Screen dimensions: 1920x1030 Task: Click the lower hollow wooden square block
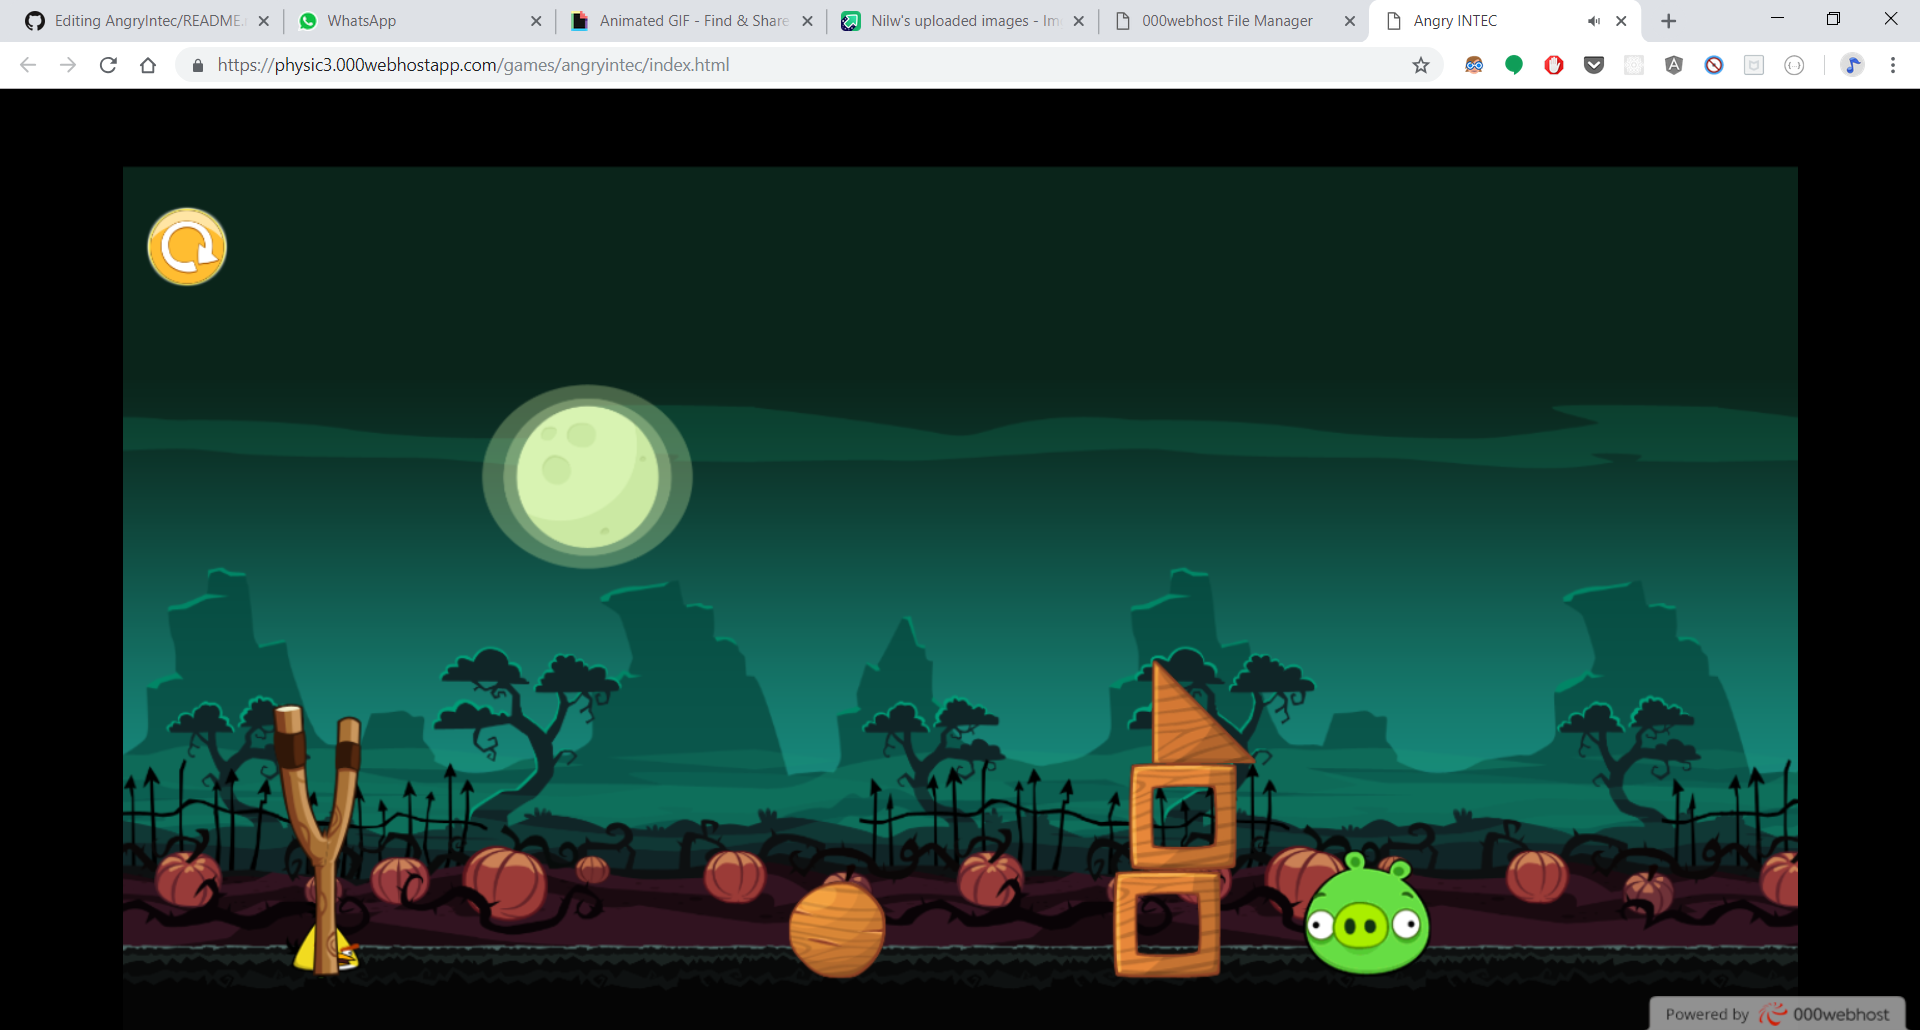1168,924
